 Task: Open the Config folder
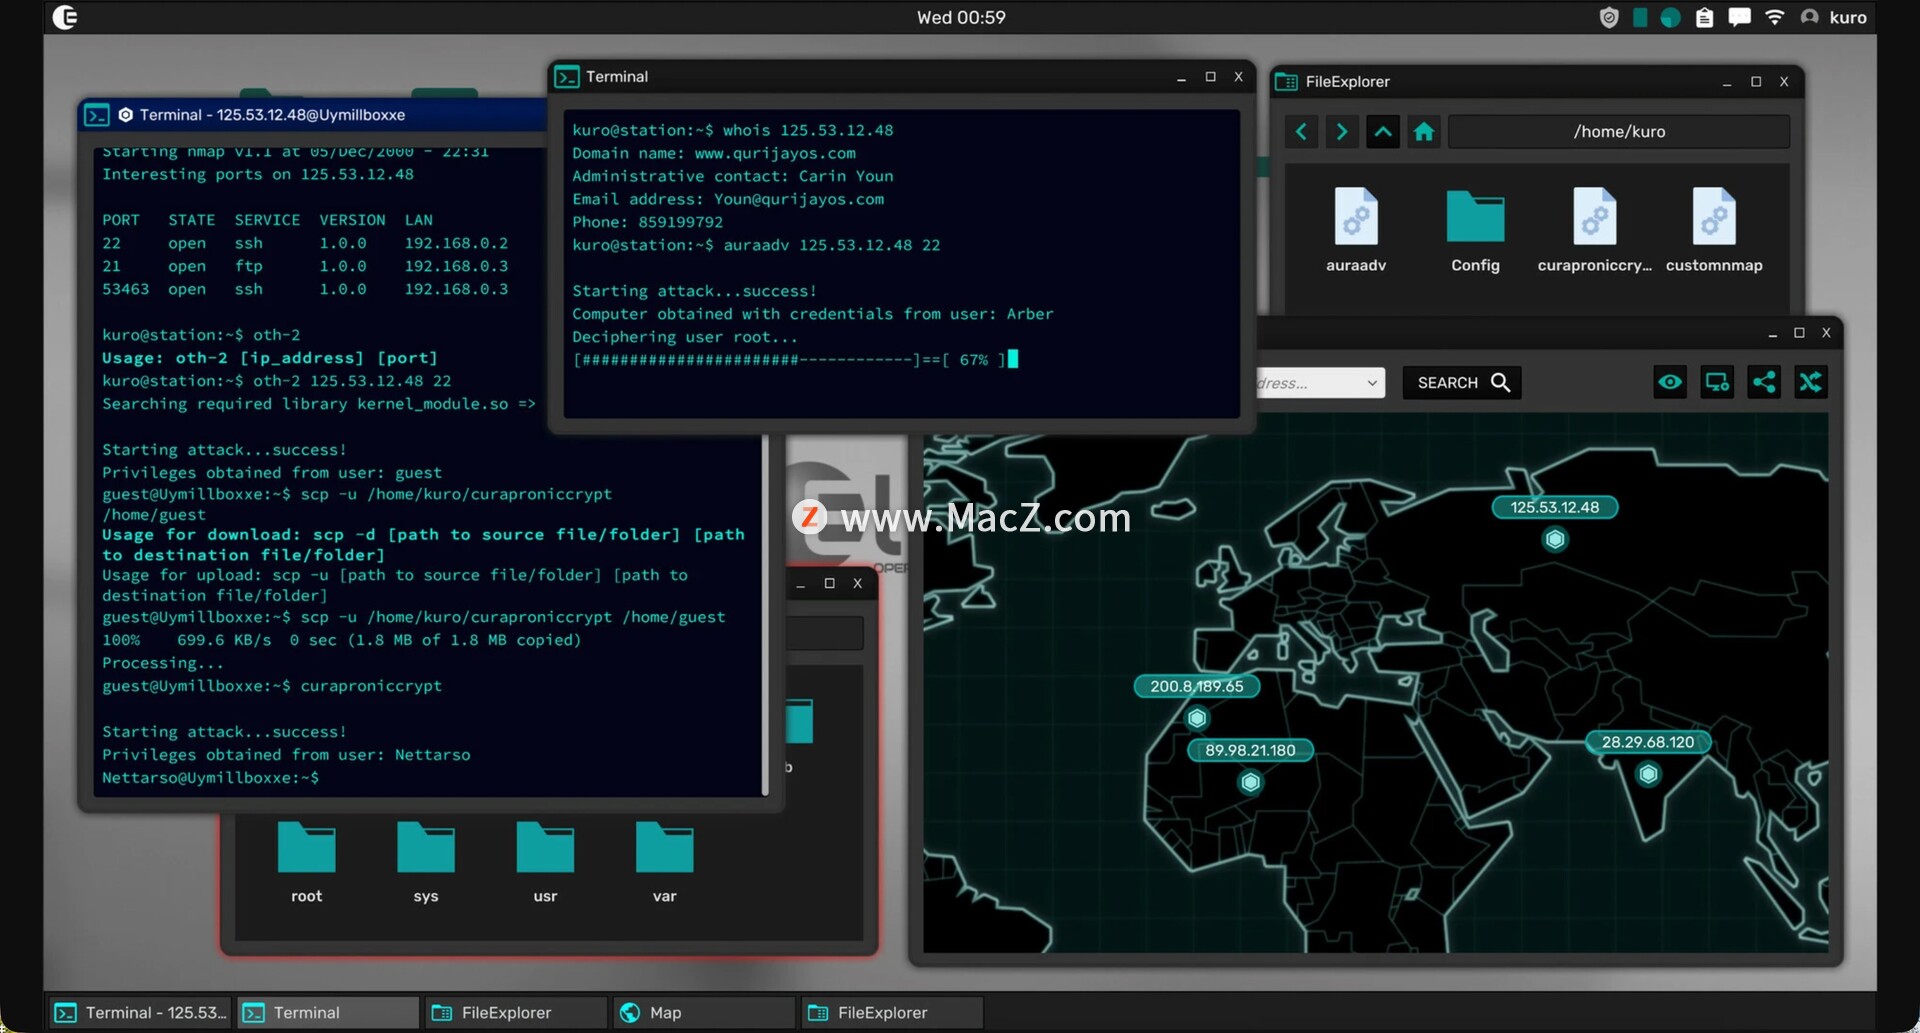click(1475, 218)
